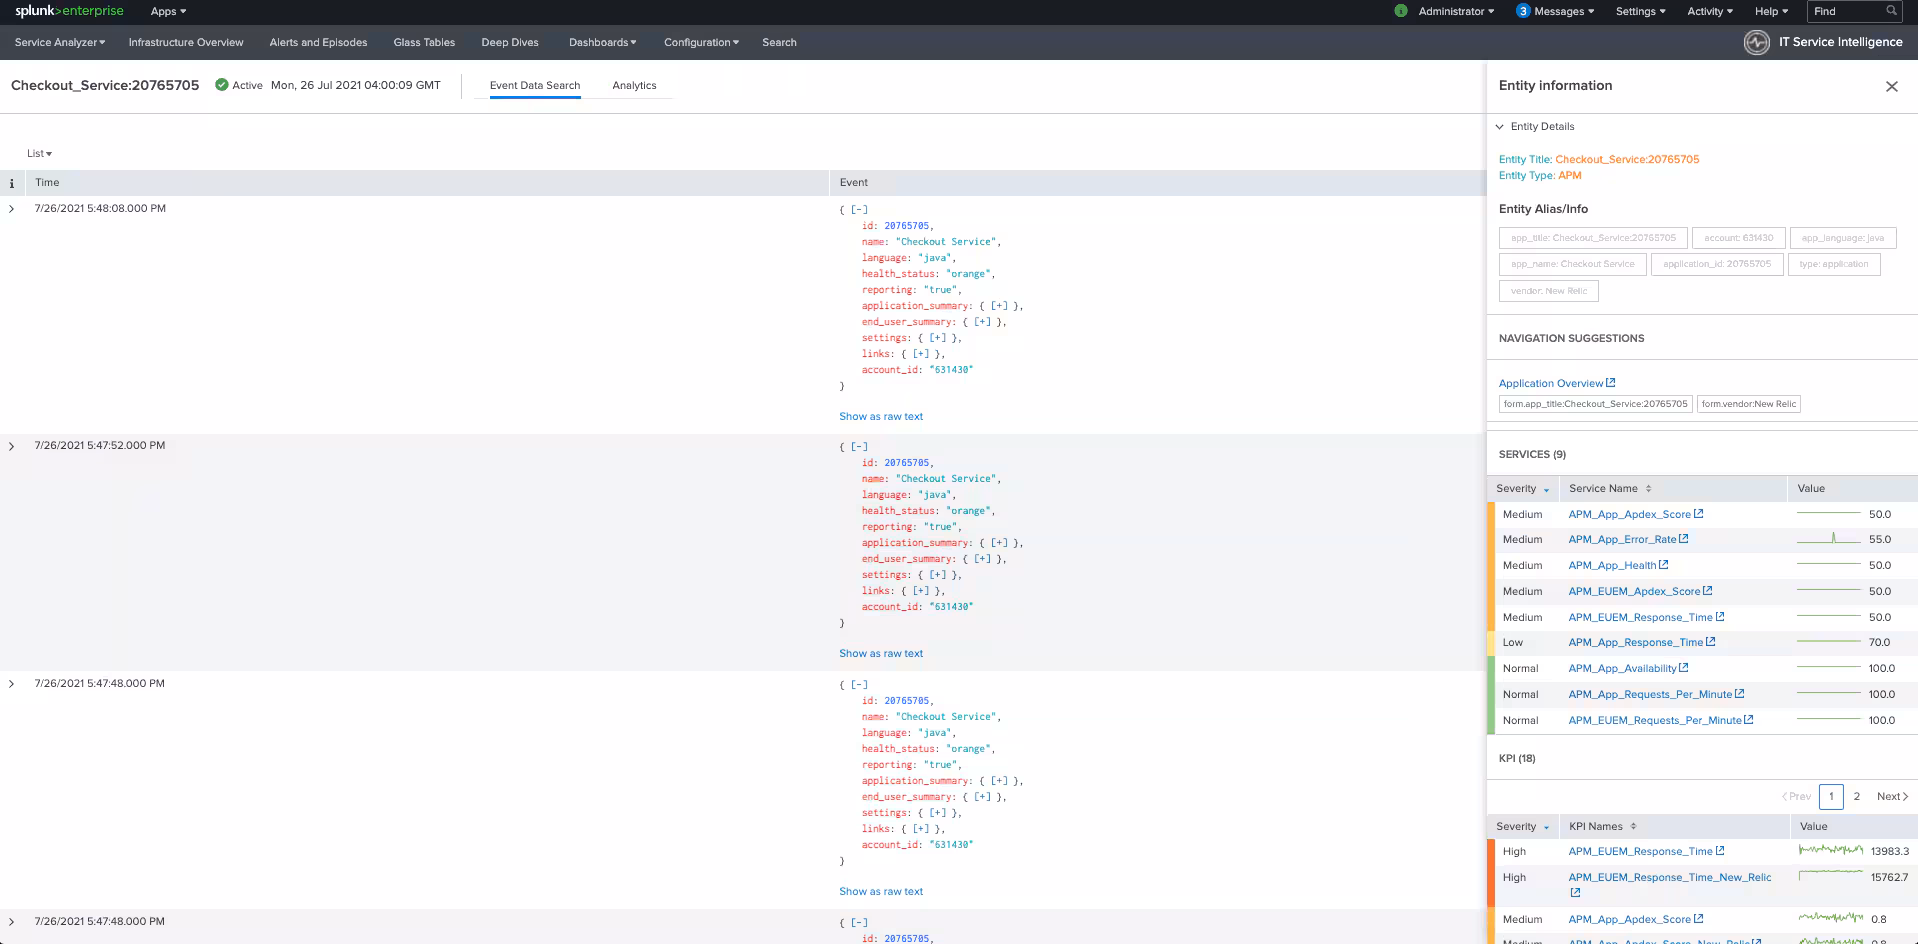This screenshot has width=1918, height=944.
Task: Go to page 2 of KPI list
Action: [1856, 797]
